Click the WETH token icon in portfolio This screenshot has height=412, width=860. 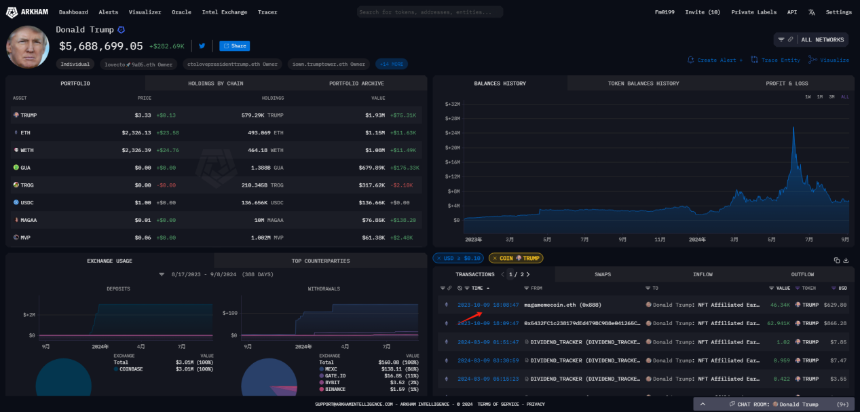16,150
